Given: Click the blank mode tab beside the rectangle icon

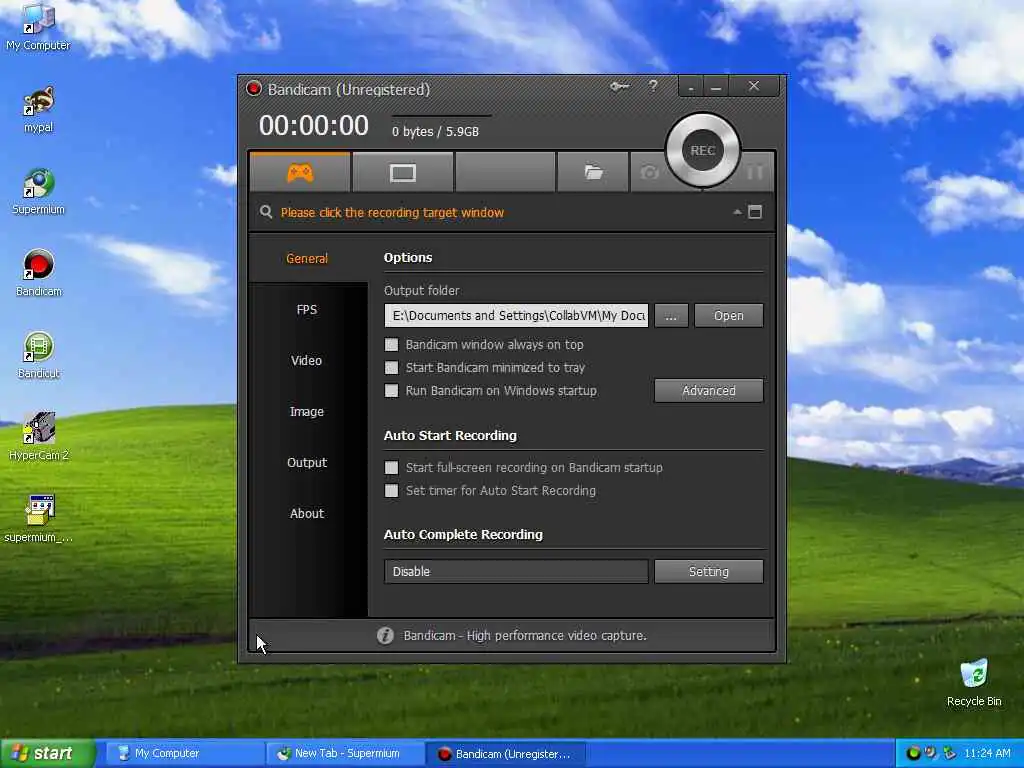Looking at the screenshot, I should coord(505,172).
